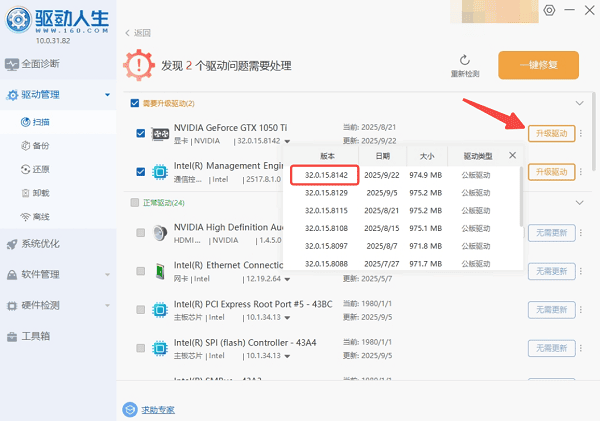Click the 全面诊断 sidebar icon
Image resolution: width=600 pixels, height=421 pixels.
click(x=11, y=65)
